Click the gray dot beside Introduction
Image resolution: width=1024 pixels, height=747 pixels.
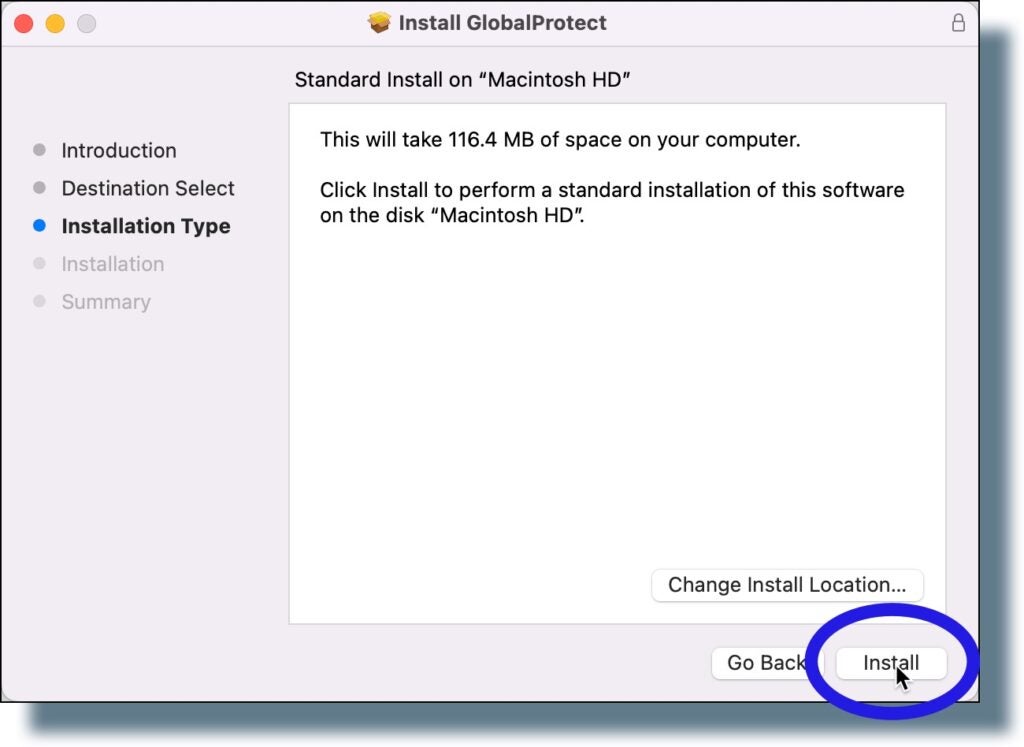pyautogui.click(x=40, y=150)
